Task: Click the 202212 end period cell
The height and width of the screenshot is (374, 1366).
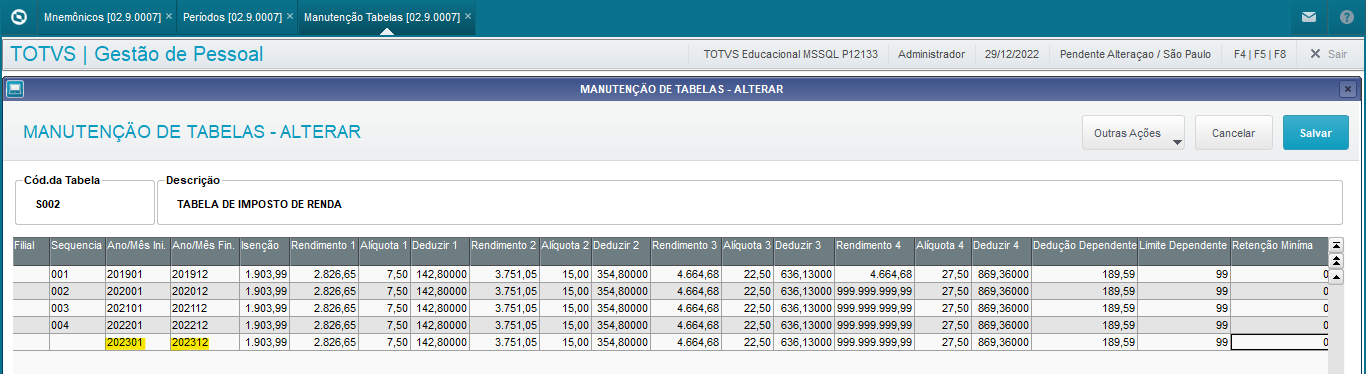Action: pos(204,325)
